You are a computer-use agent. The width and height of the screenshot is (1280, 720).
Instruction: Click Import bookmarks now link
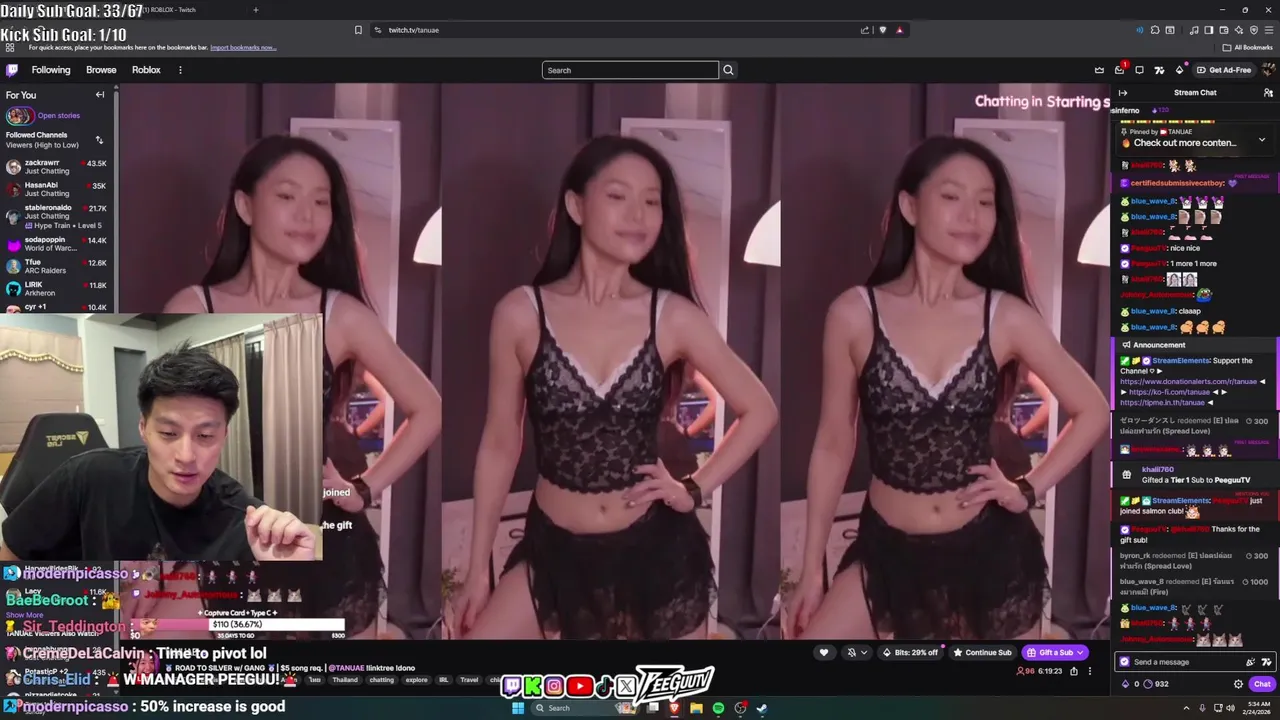pos(243,47)
